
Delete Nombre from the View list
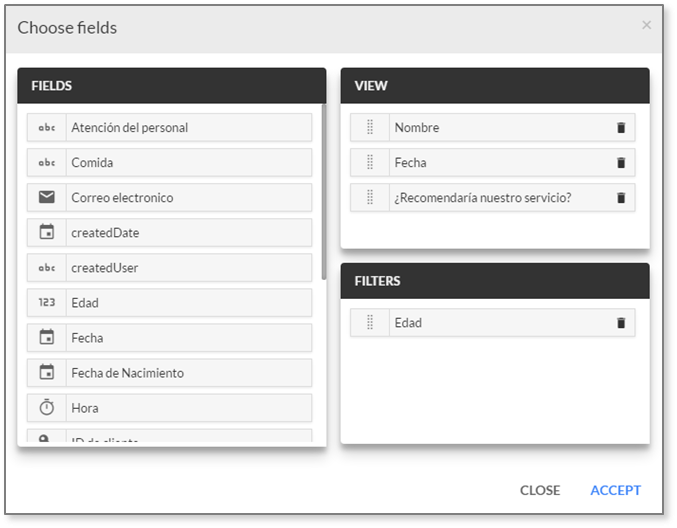click(621, 128)
